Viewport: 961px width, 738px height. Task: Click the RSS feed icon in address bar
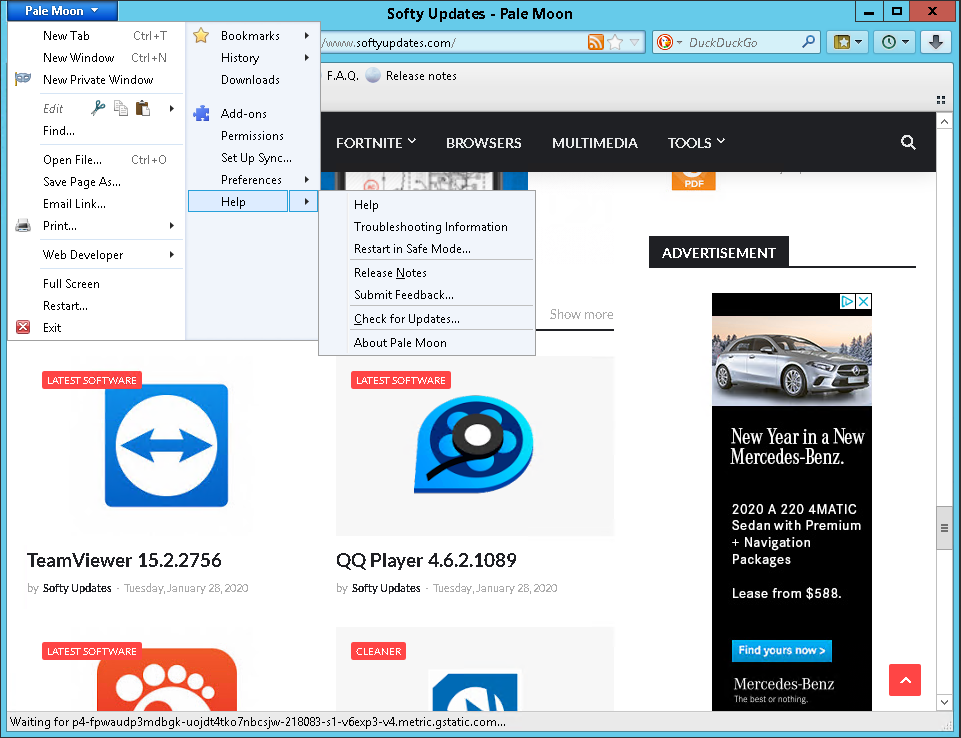pyautogui.click(x=595, y=42)
